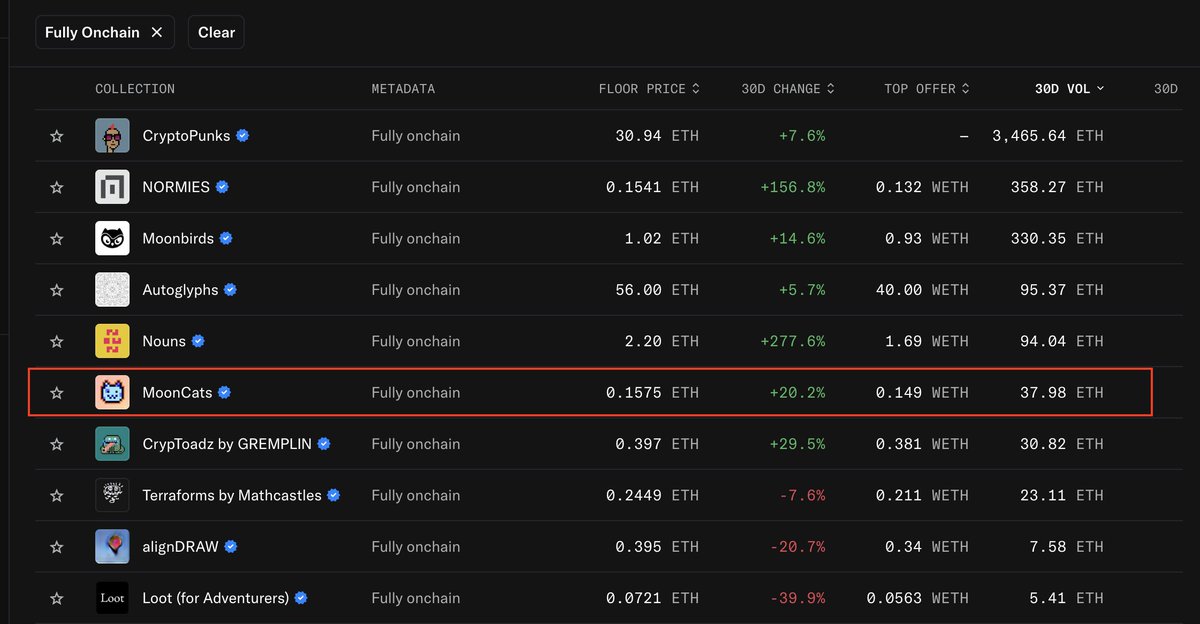The width and height of the screenshot is (1200, 624).
Task: Open the Nouns collection name link
Action: (164, 342)
